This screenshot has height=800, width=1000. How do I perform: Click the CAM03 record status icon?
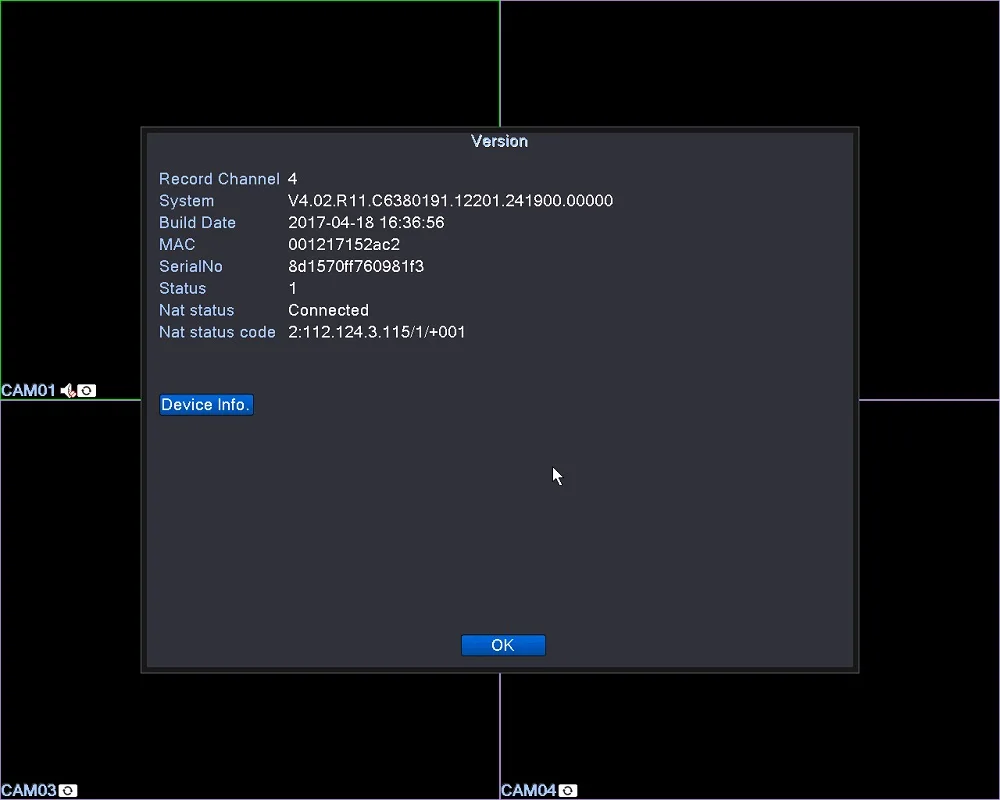click(x=68, y=790)
